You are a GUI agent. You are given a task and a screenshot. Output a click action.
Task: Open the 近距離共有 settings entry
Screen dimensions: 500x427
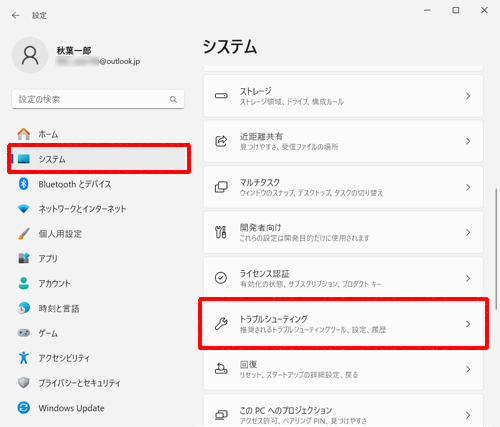pyautogui.click(x=343, y=141)
